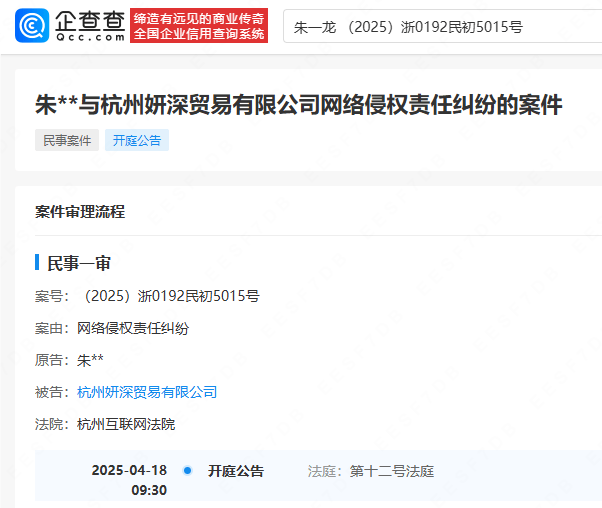Click the 民事一审 stage heading
This screenshot has height=508, width=602.
[79, 263]
